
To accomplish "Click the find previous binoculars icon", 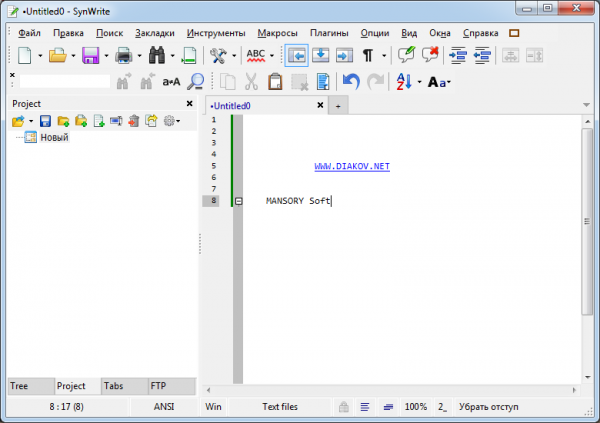I will (147, 82).
